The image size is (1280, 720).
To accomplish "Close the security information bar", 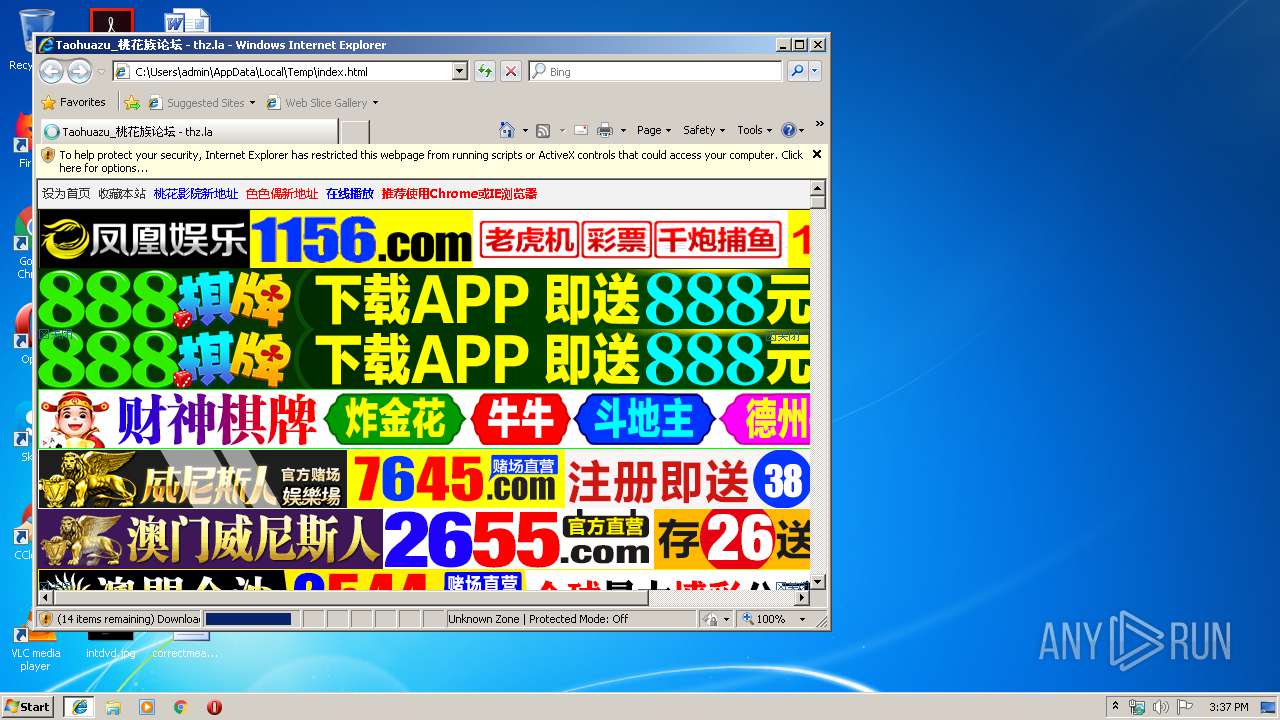I will coord(817,154).
